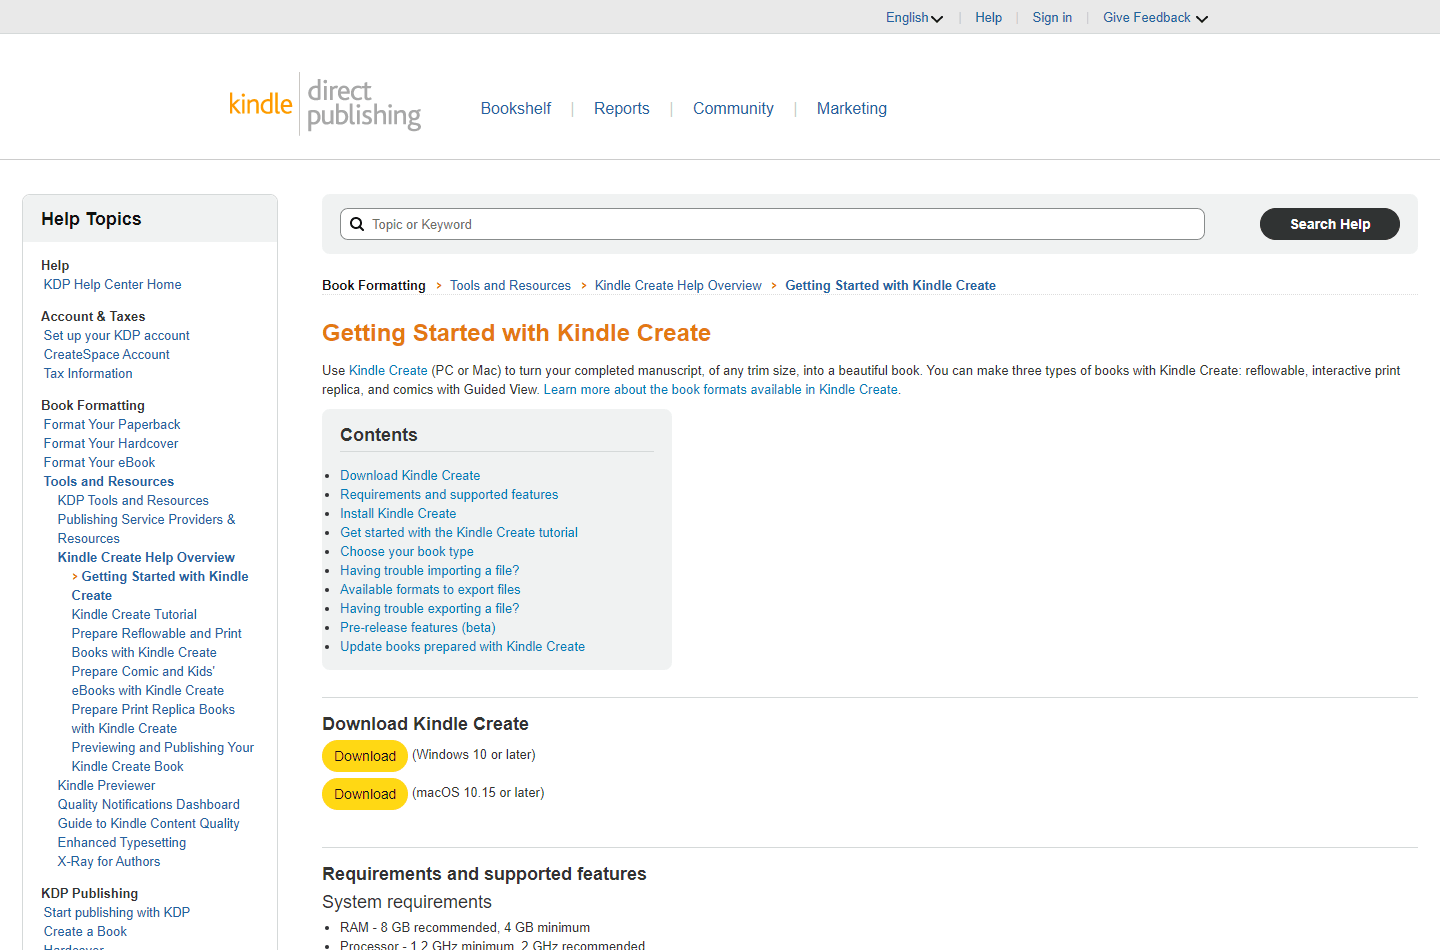Viewport: 1440px width, 950px height.
Task: Open X-Ray for Authors sidebar link
Action: 108,861
